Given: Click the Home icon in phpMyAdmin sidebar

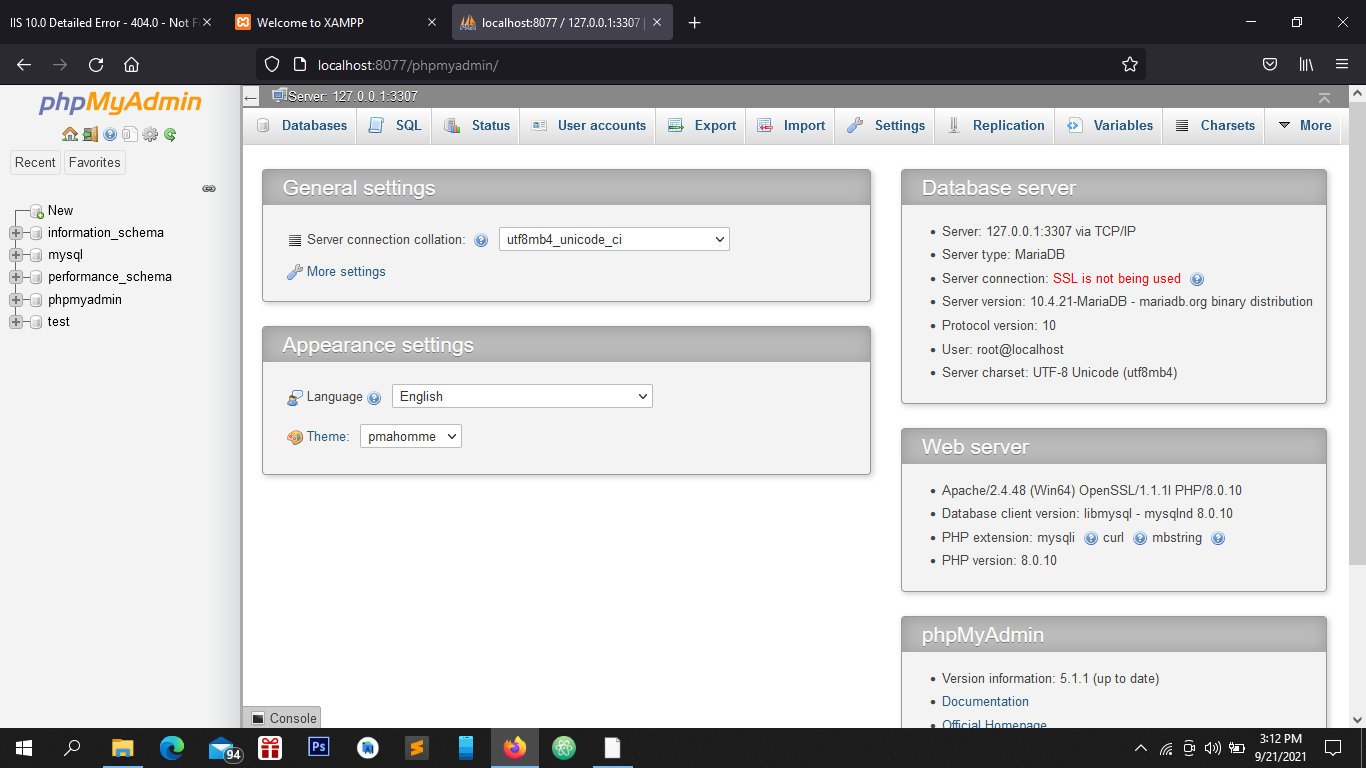Looking at the screenshot, I should coord(69,134).
